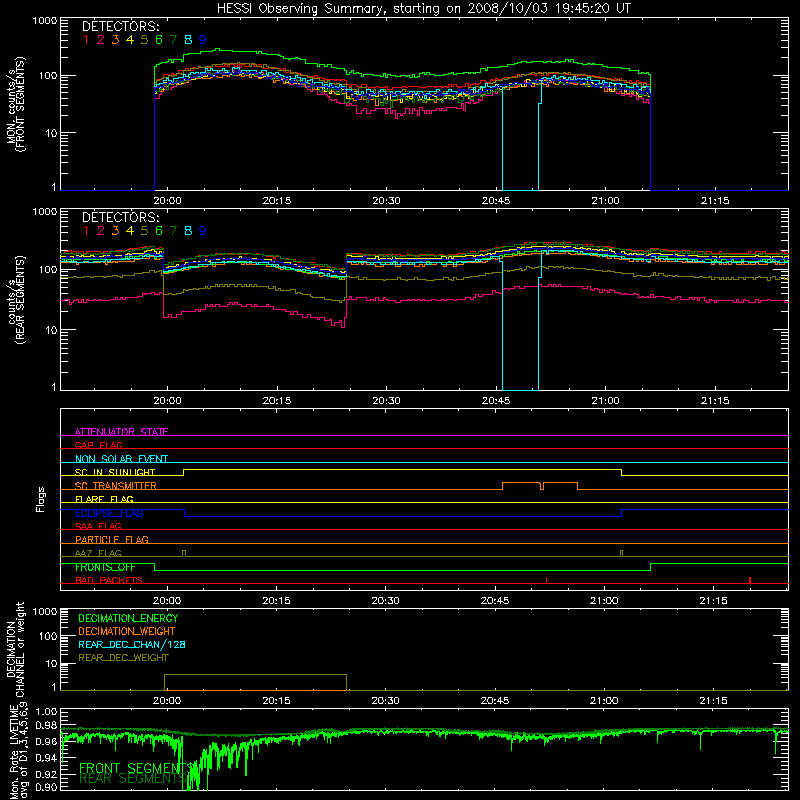Select the SC_IN_SUNLIGHT flag label
Viewport: 800px width, 800px height.
coord(115,472)
